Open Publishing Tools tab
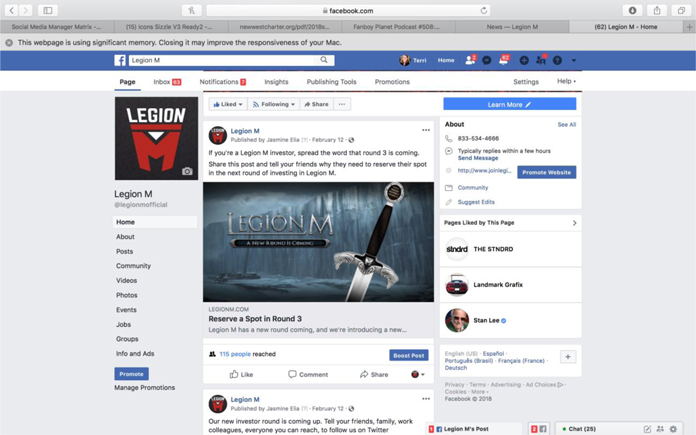The image size is (696, 435). 331,82
